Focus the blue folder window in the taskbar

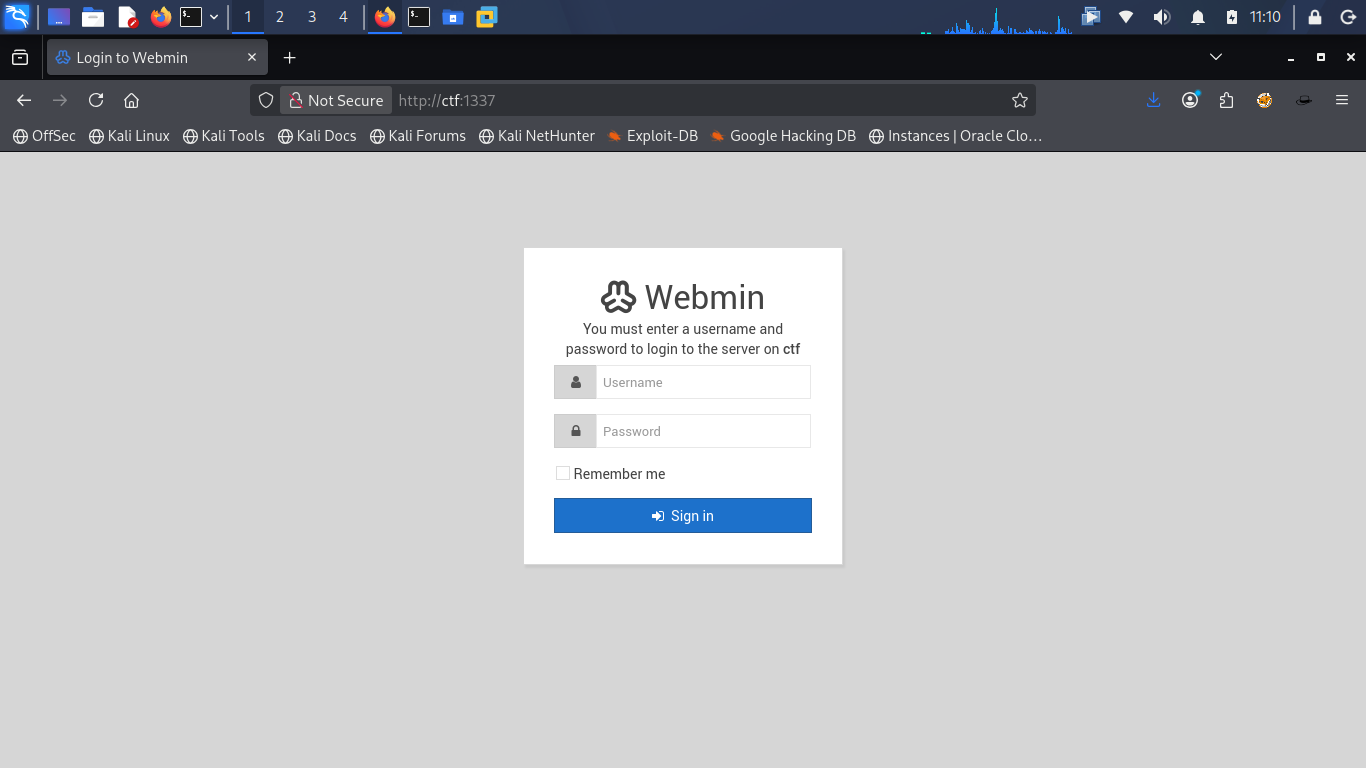(x=453, y=16)
